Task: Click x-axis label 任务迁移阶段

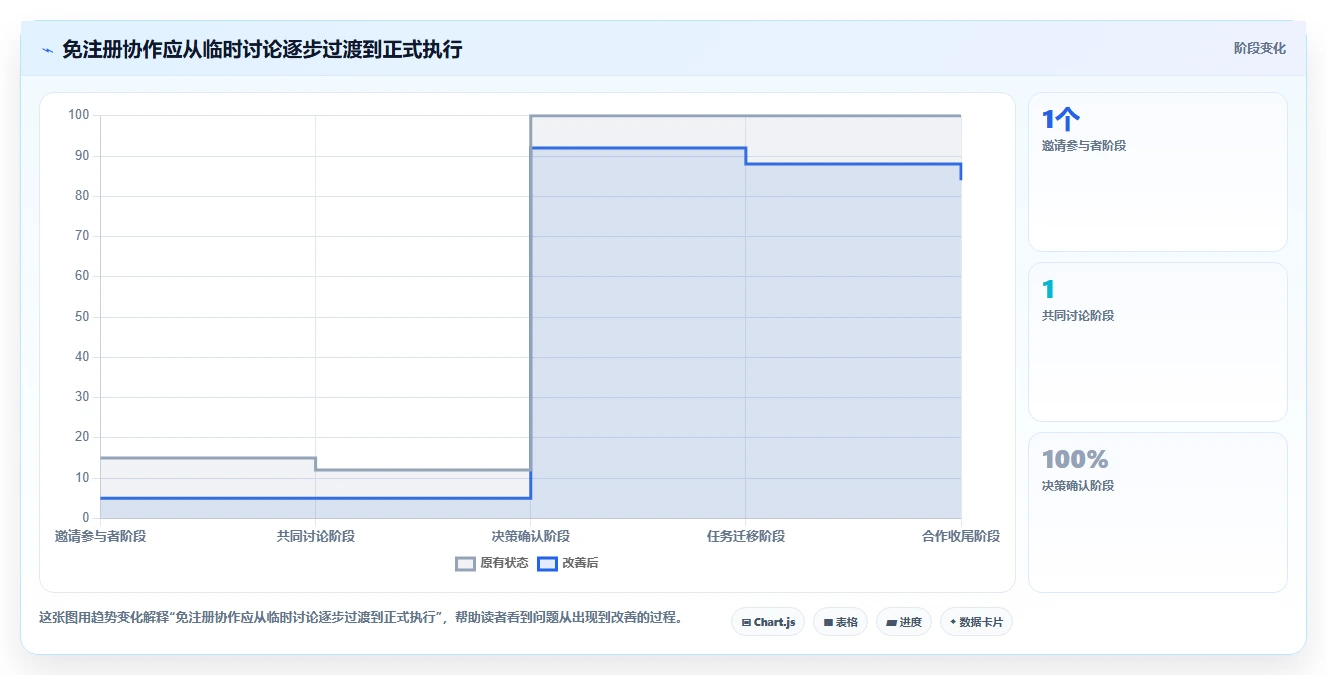Action: click(746, 536)
